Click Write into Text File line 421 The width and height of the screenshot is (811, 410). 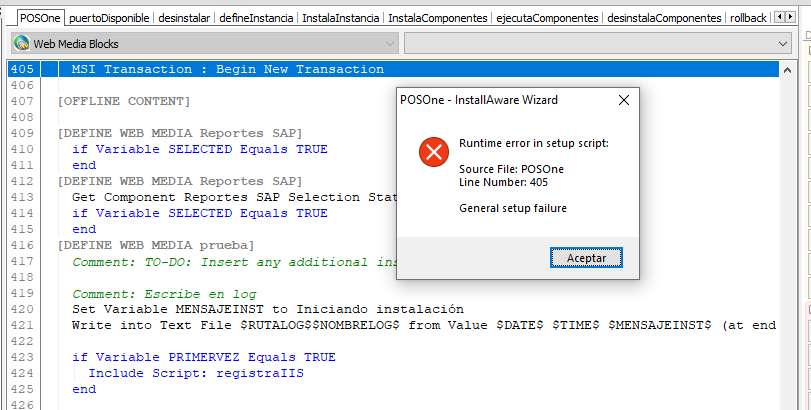pyautogui.click(x=424, y=326)
